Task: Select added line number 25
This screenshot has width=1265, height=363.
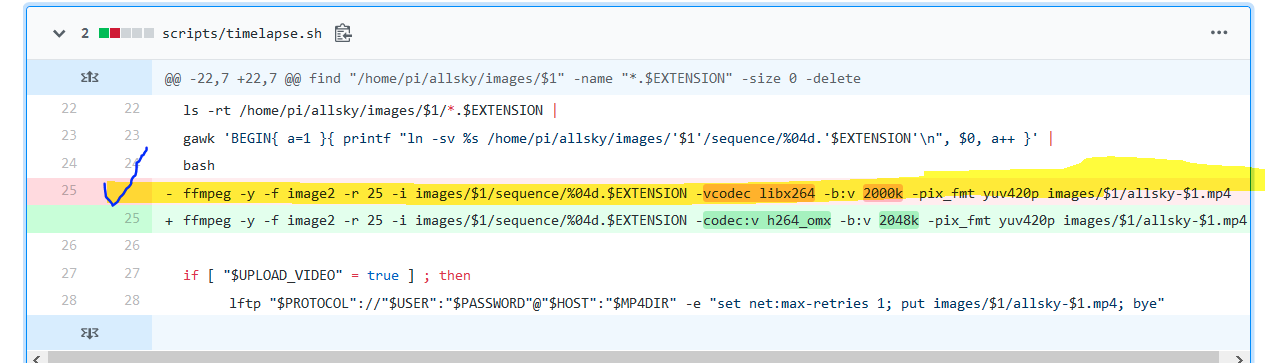Action: tap(131, 219)
